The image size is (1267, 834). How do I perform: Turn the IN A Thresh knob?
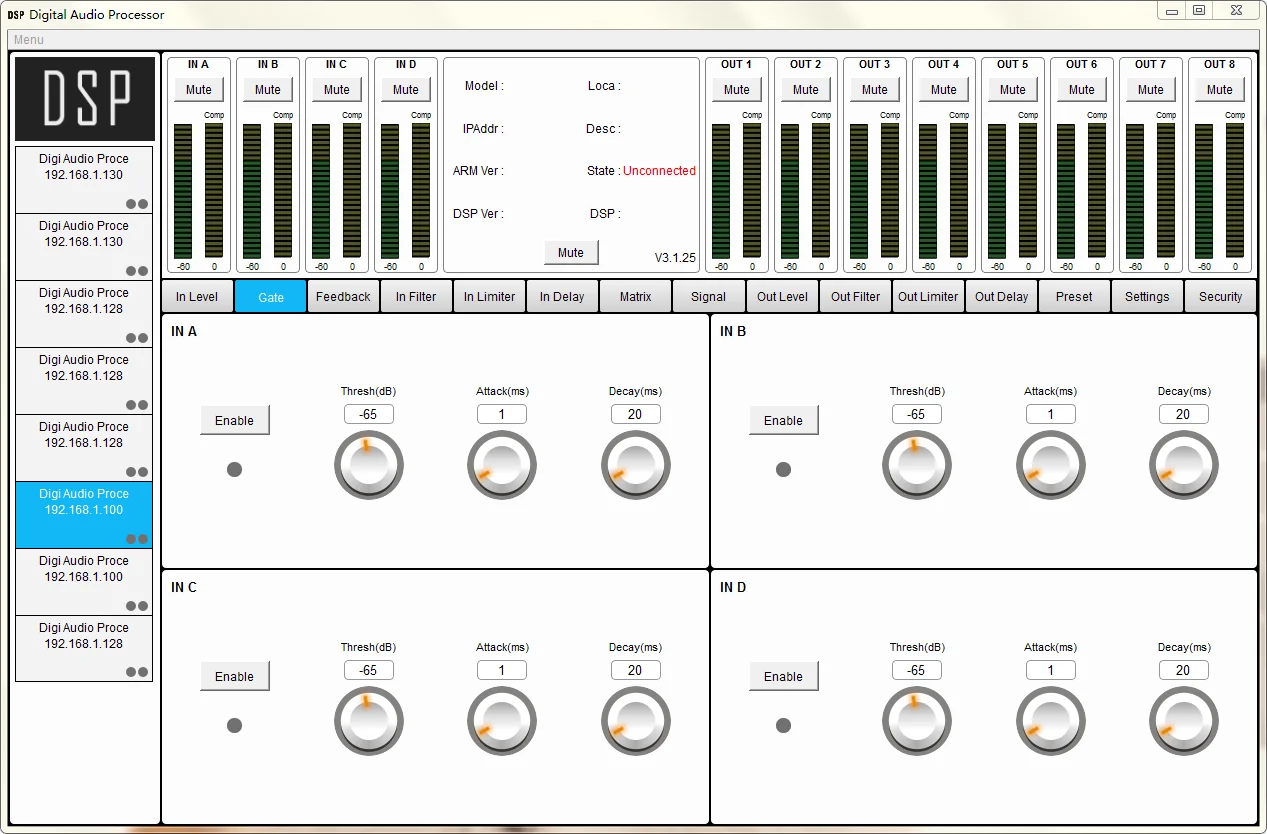pos(369,465)
